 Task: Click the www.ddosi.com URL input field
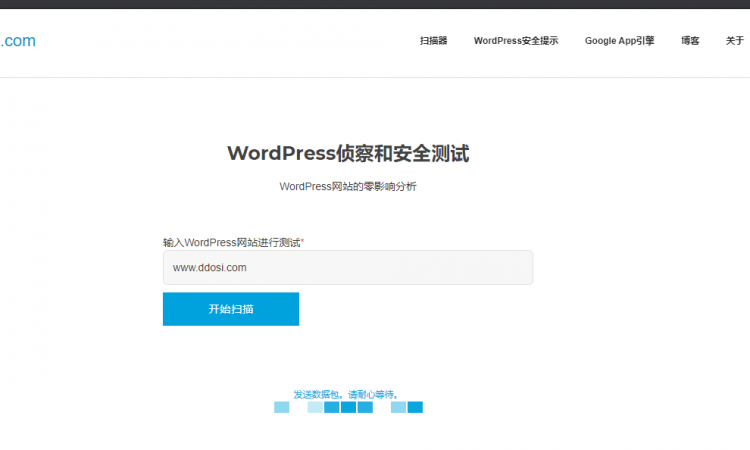(348, 267)
